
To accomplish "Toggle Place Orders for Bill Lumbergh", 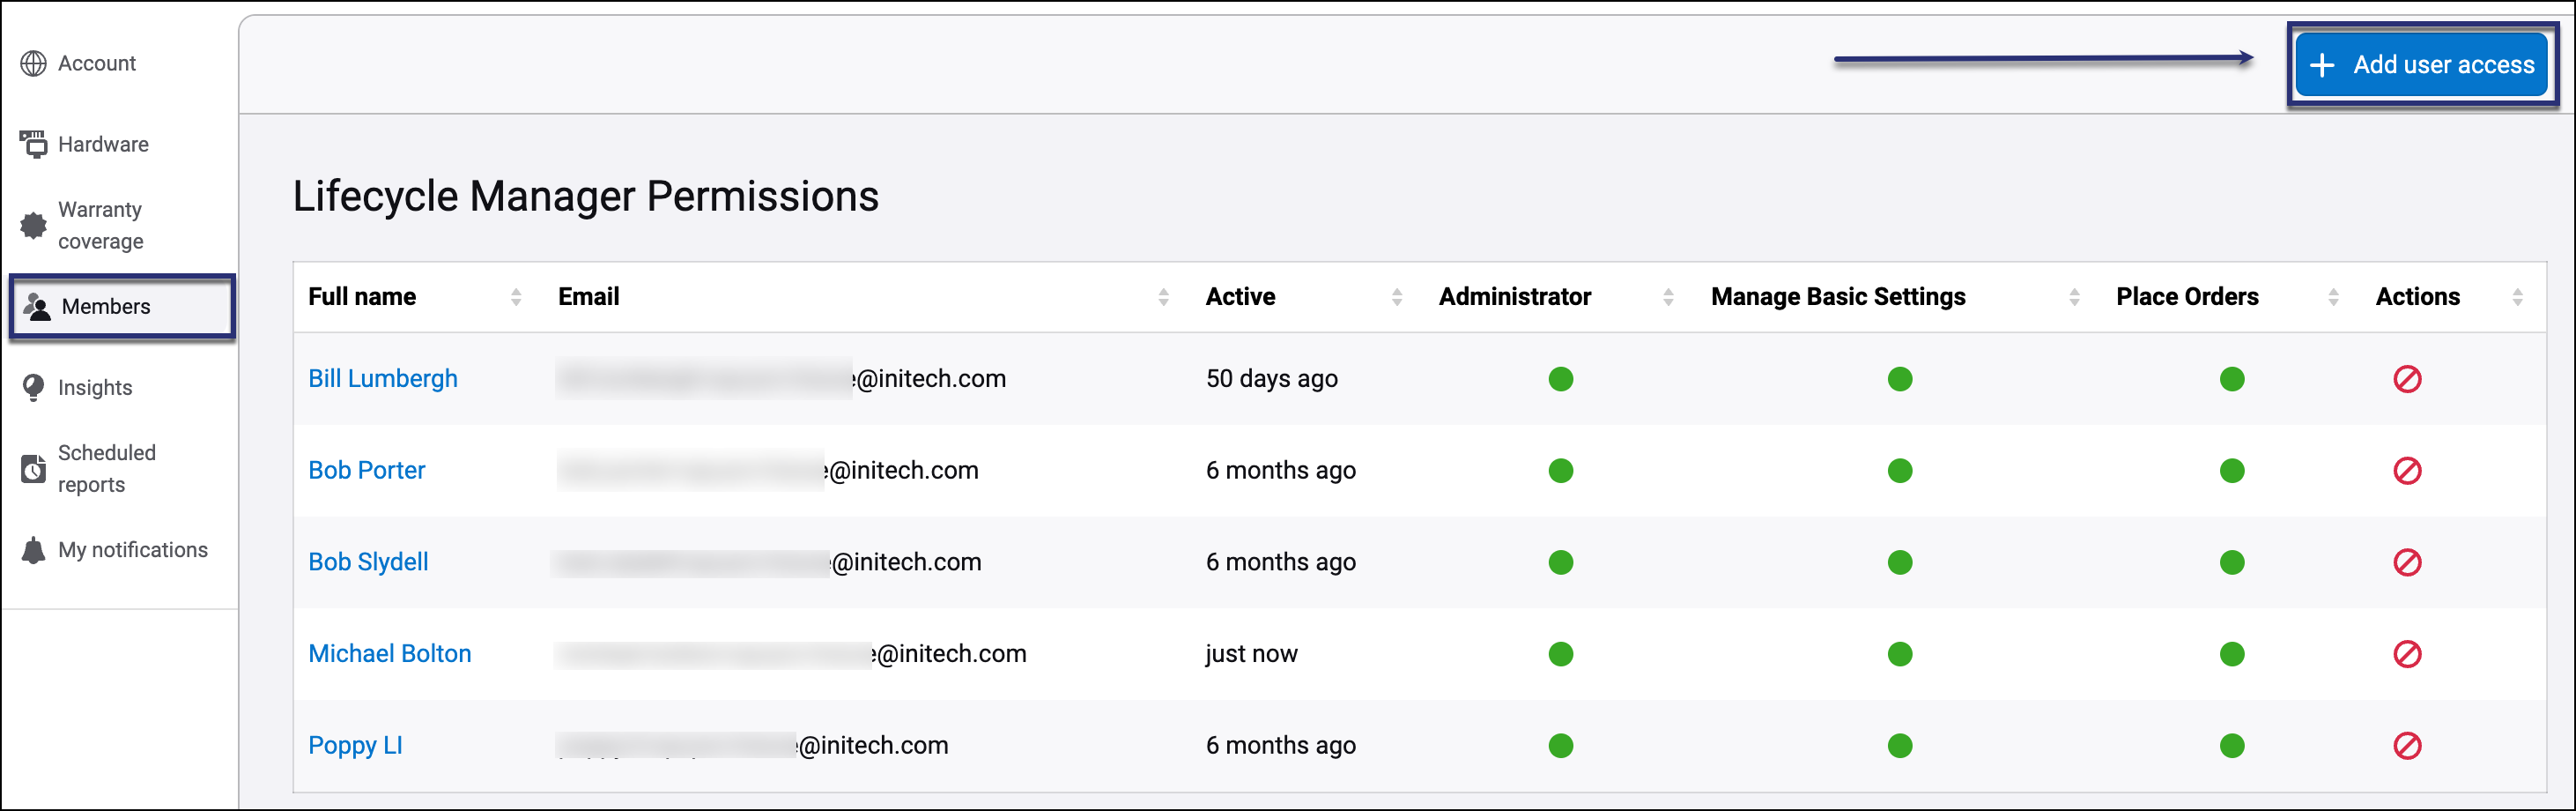I will point(2232,379).
